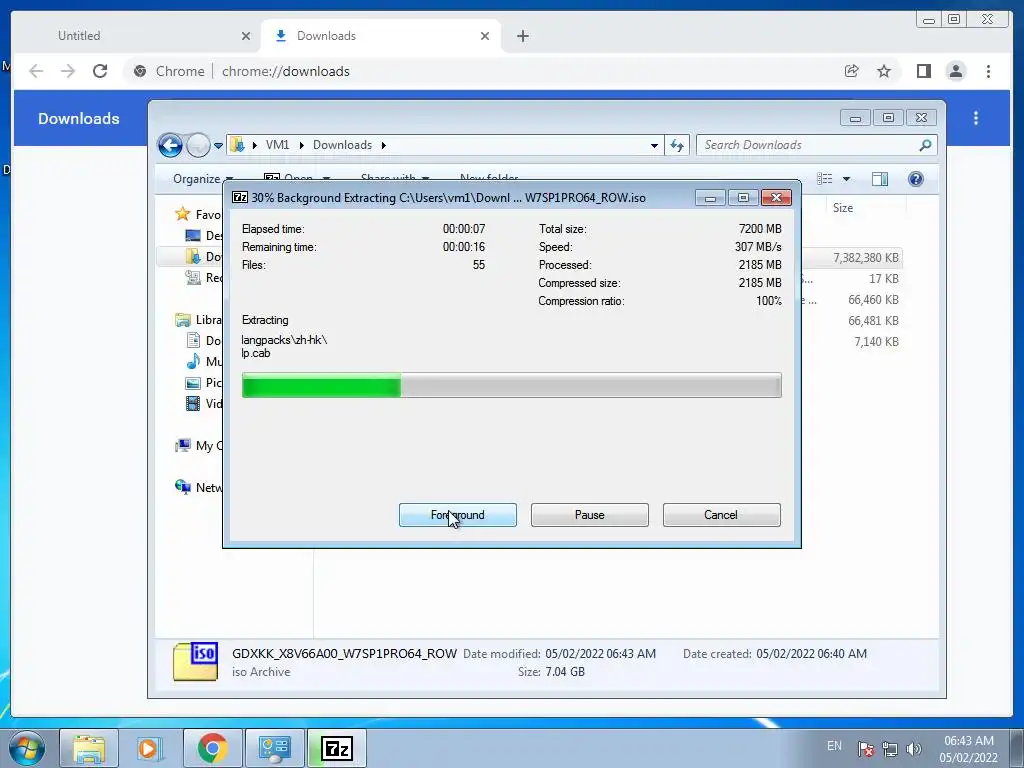The width and height of the screenshot is (1024, 768).
Task: Cancel the 7-Zip extraction
Action: click(x=721, y=515)
